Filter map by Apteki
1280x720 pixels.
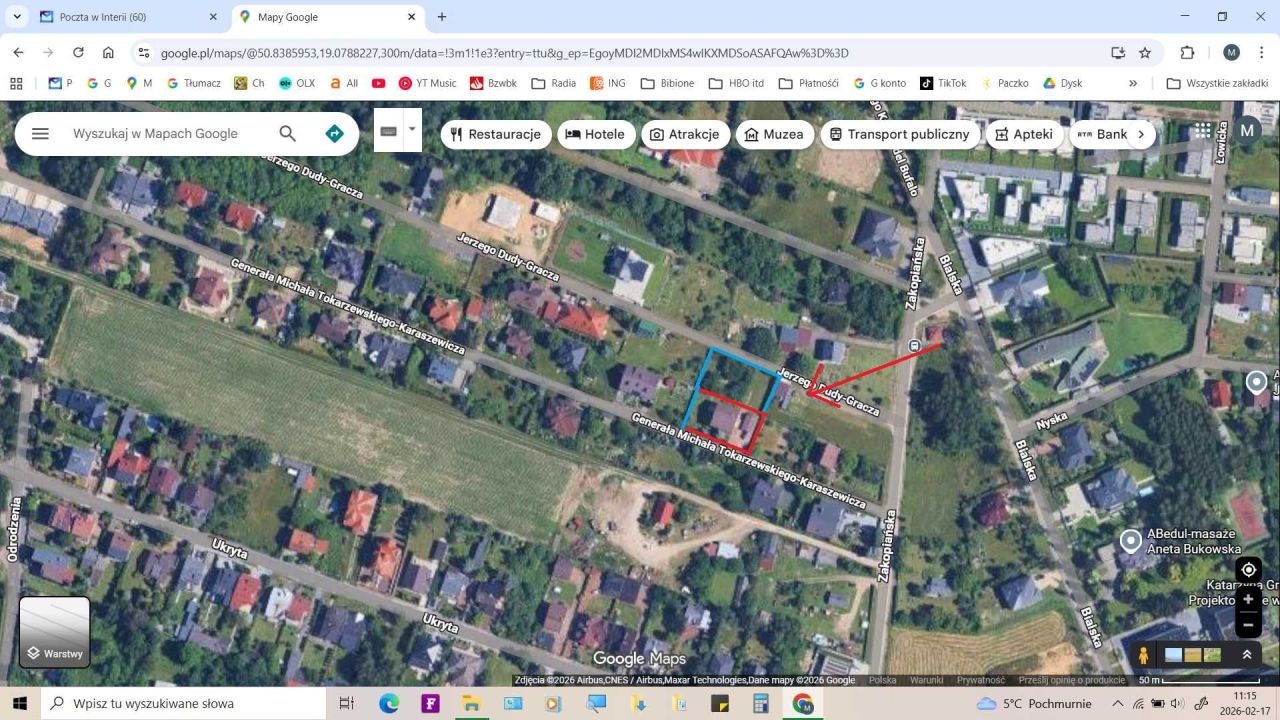pos(1024,134)
